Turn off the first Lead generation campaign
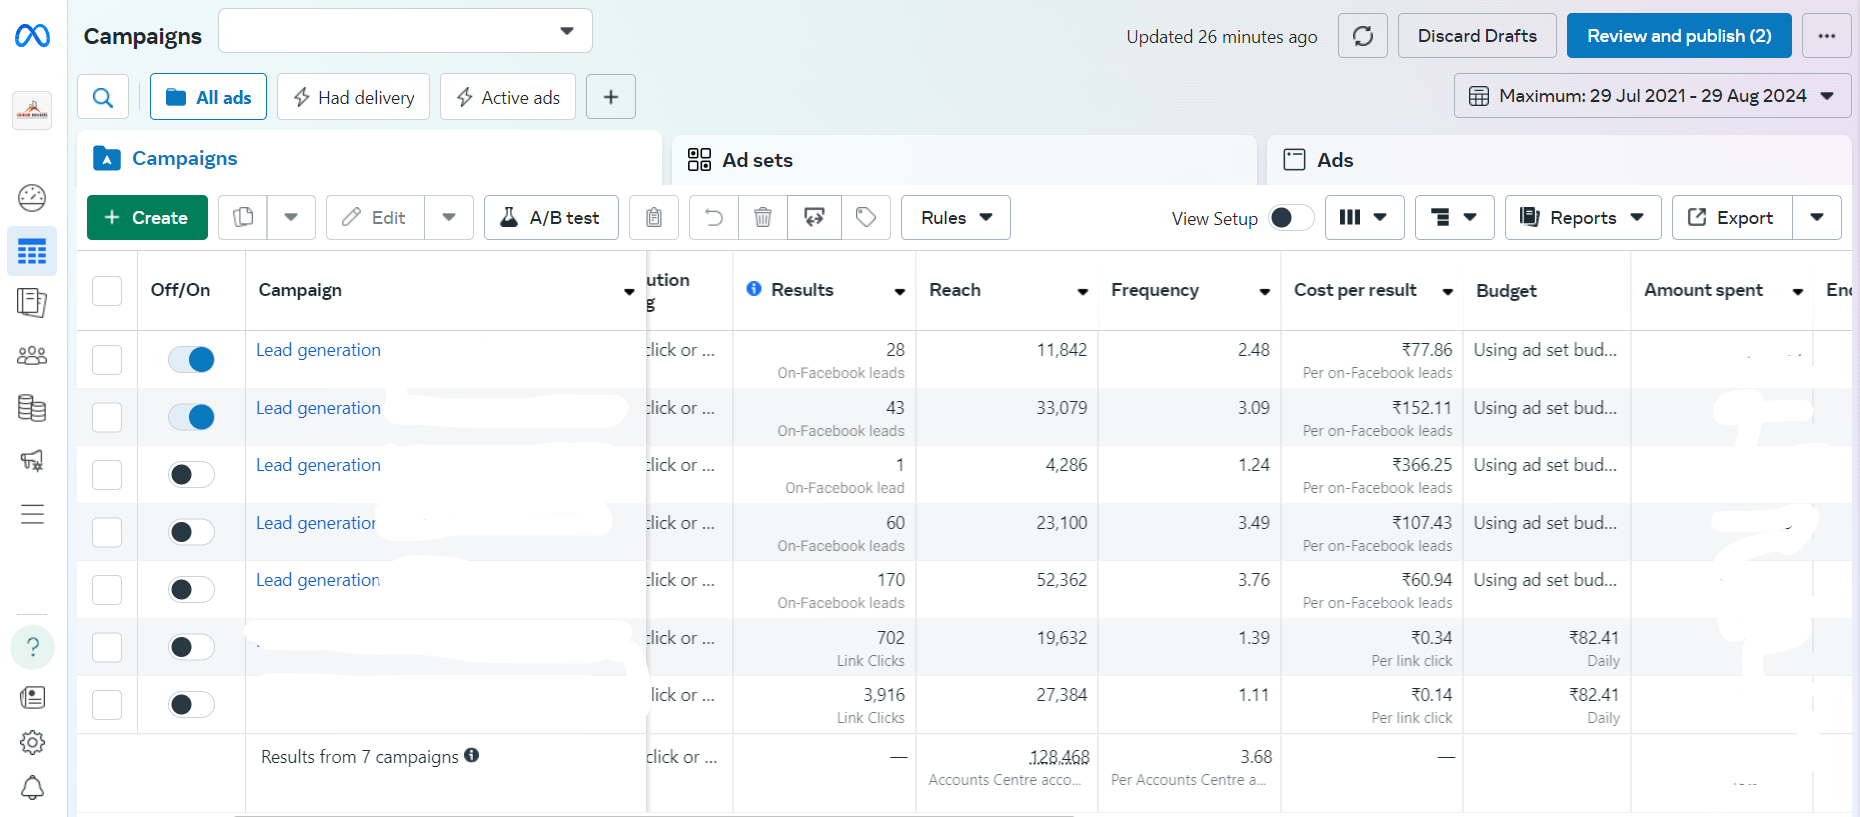 (191, 359)
